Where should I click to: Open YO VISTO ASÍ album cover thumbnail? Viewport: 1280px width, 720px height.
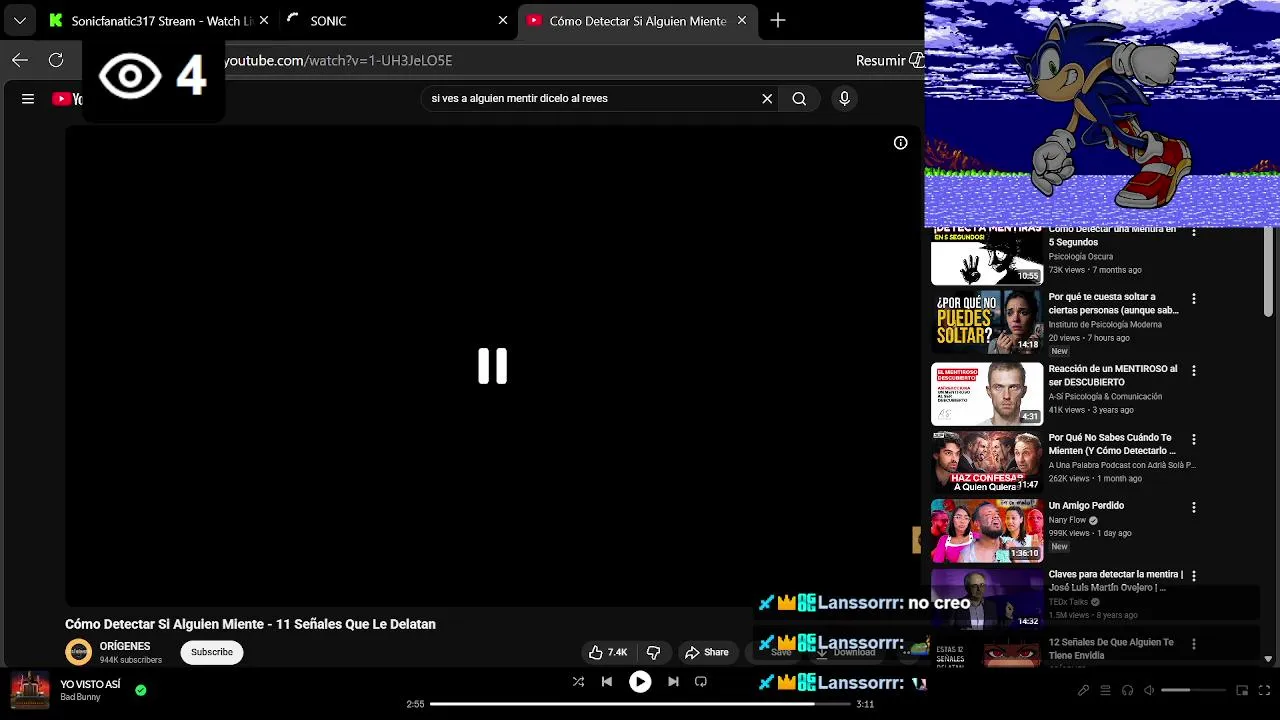30,690
